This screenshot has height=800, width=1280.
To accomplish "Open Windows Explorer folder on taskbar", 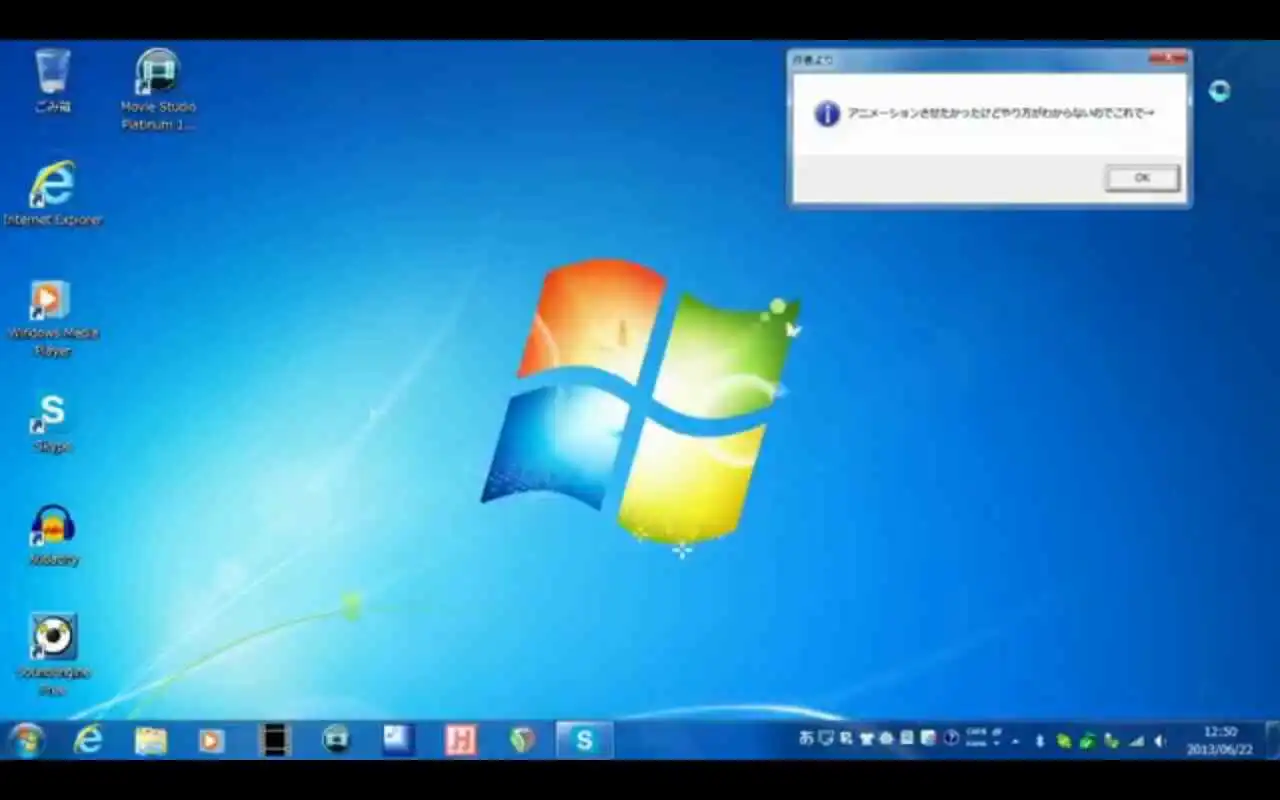I will [151, 740].
